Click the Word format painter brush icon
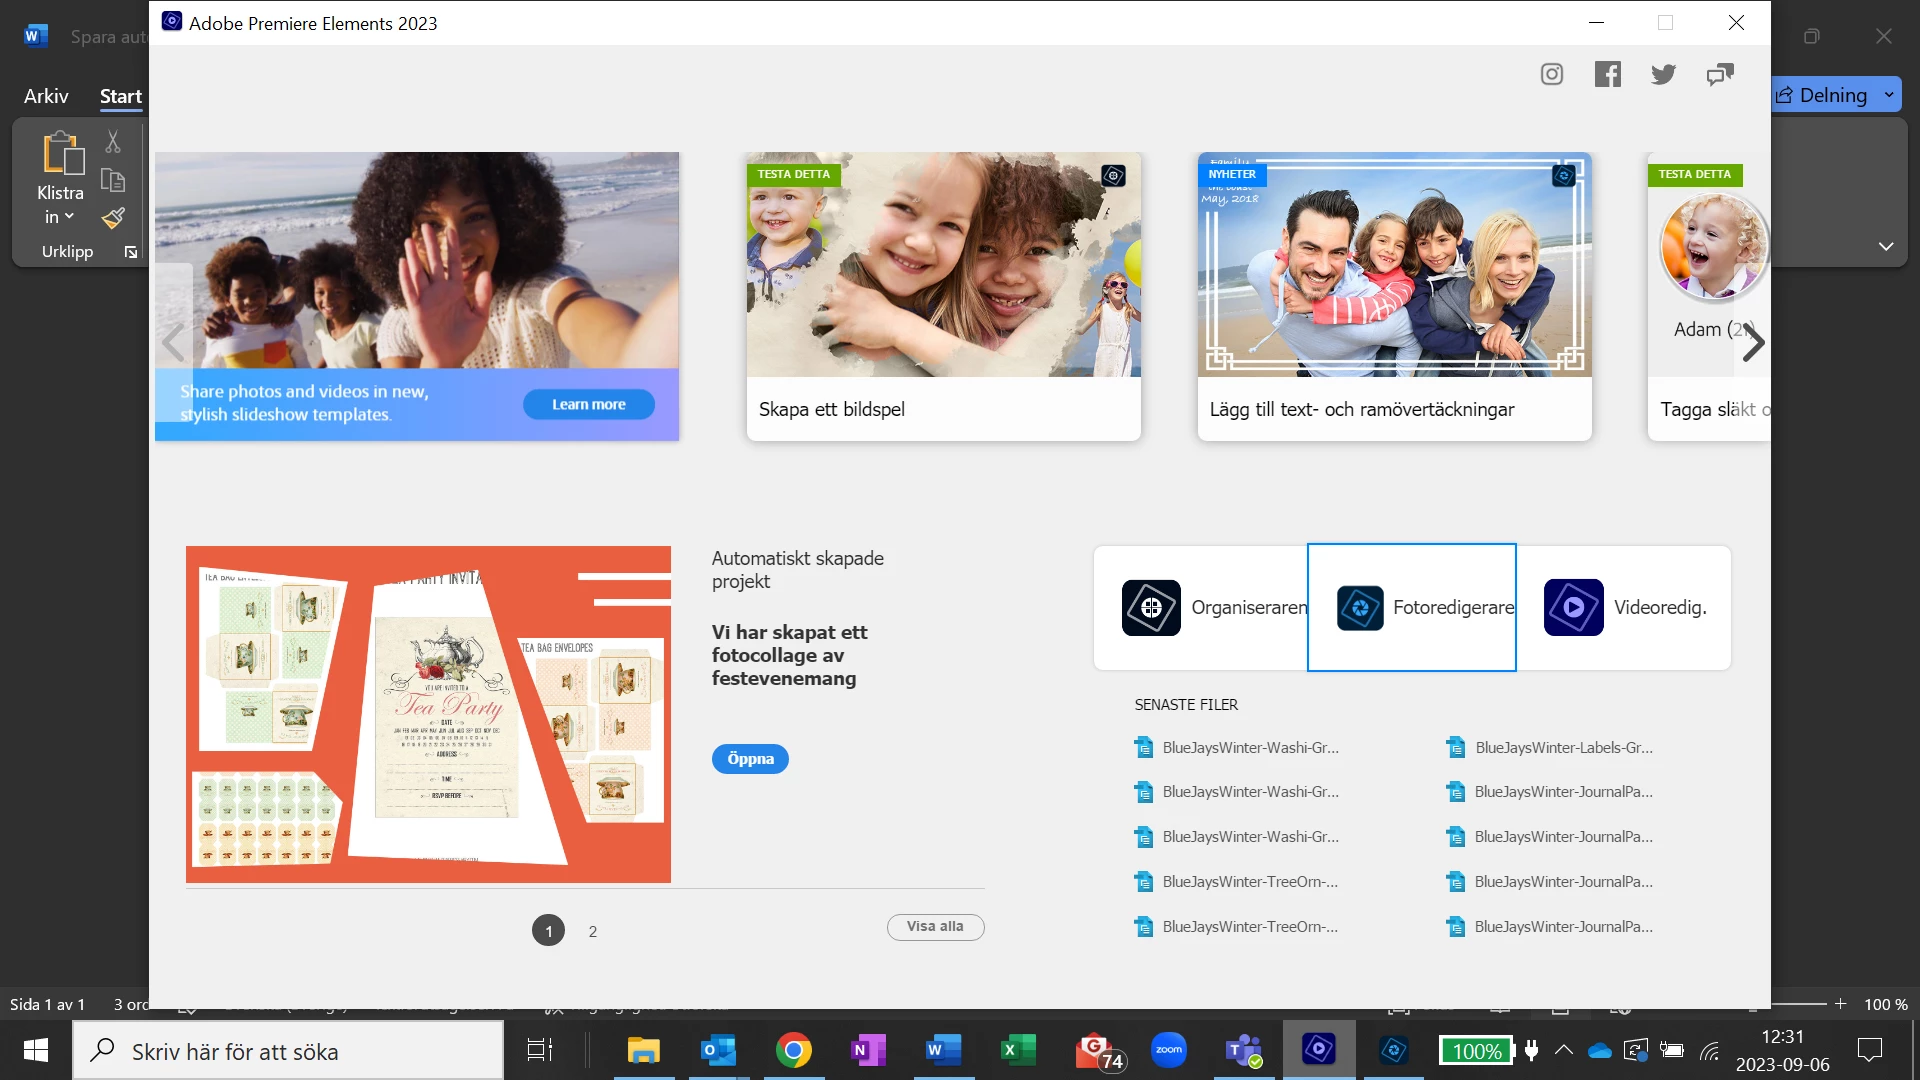The height and width of the screenshot is (1080, 1920). click(x=113, y=218)
